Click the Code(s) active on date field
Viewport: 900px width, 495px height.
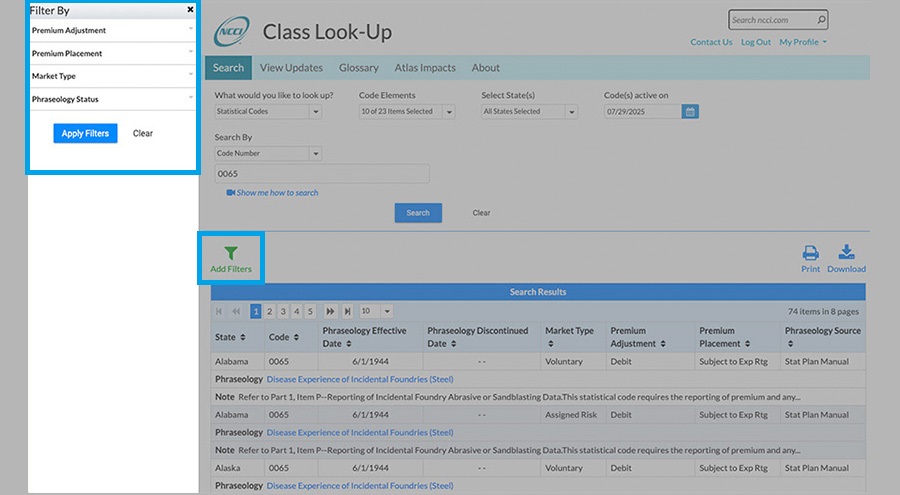[x=643, y=112]
